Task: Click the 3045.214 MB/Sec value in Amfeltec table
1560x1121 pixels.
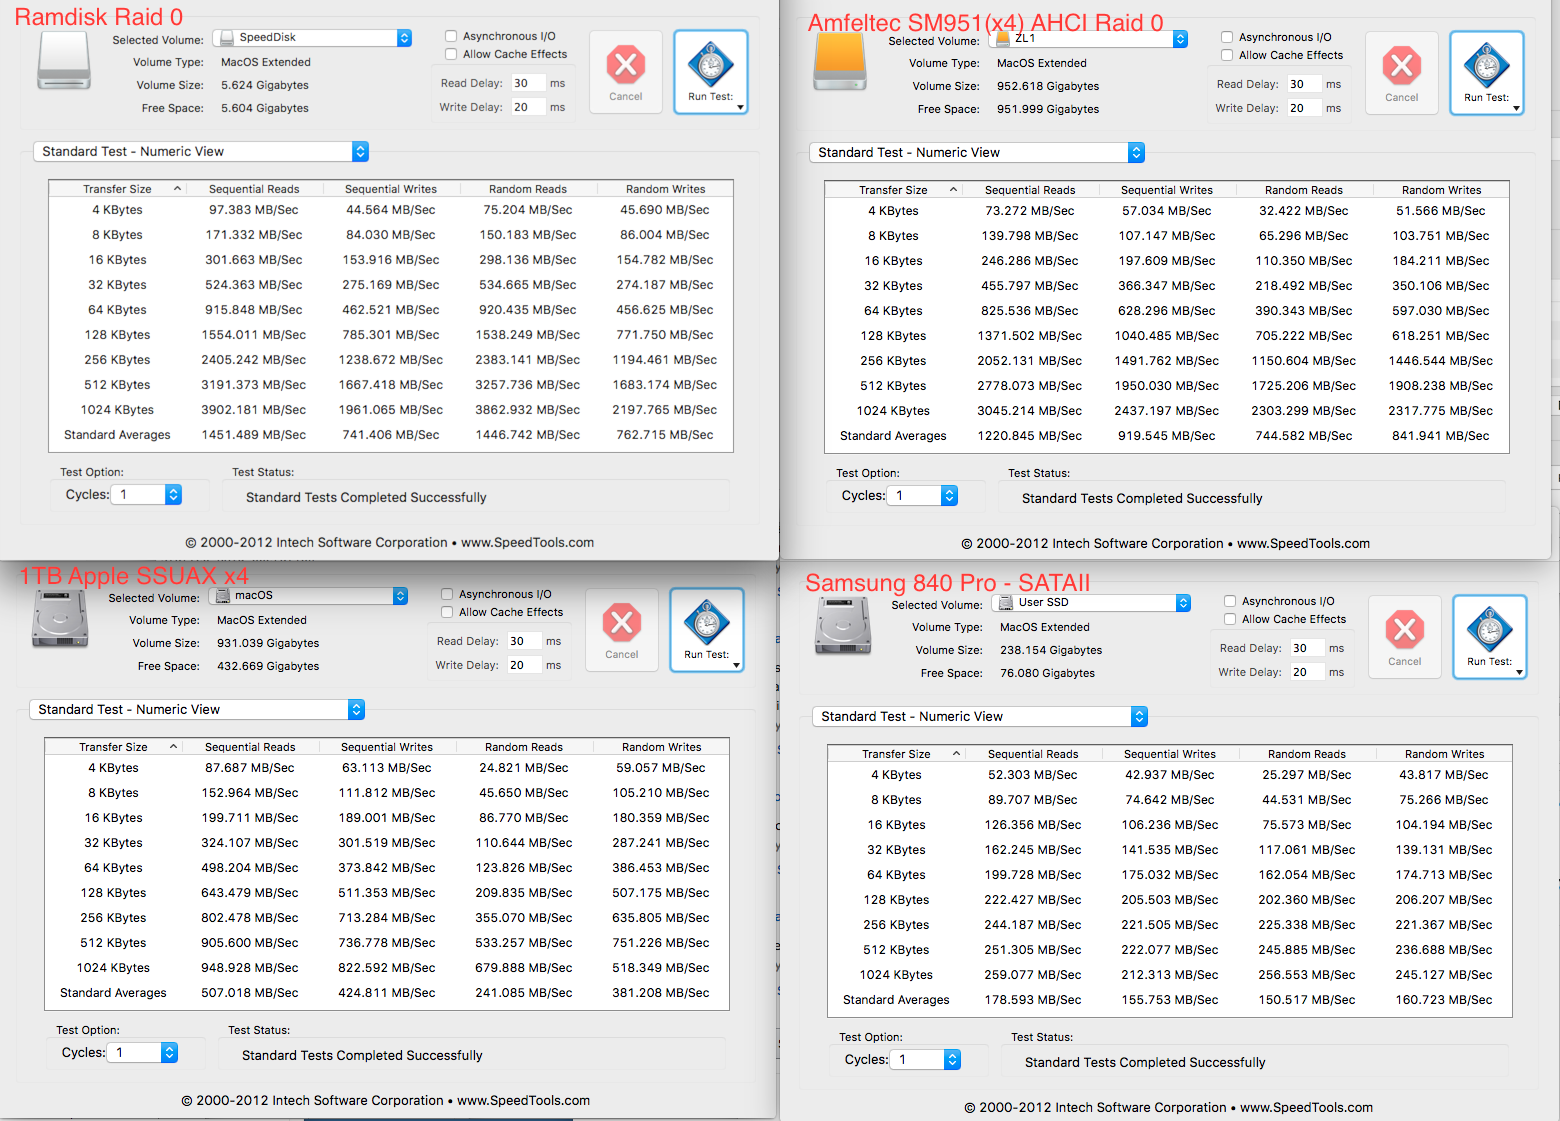Action: tap(1030, 411)
